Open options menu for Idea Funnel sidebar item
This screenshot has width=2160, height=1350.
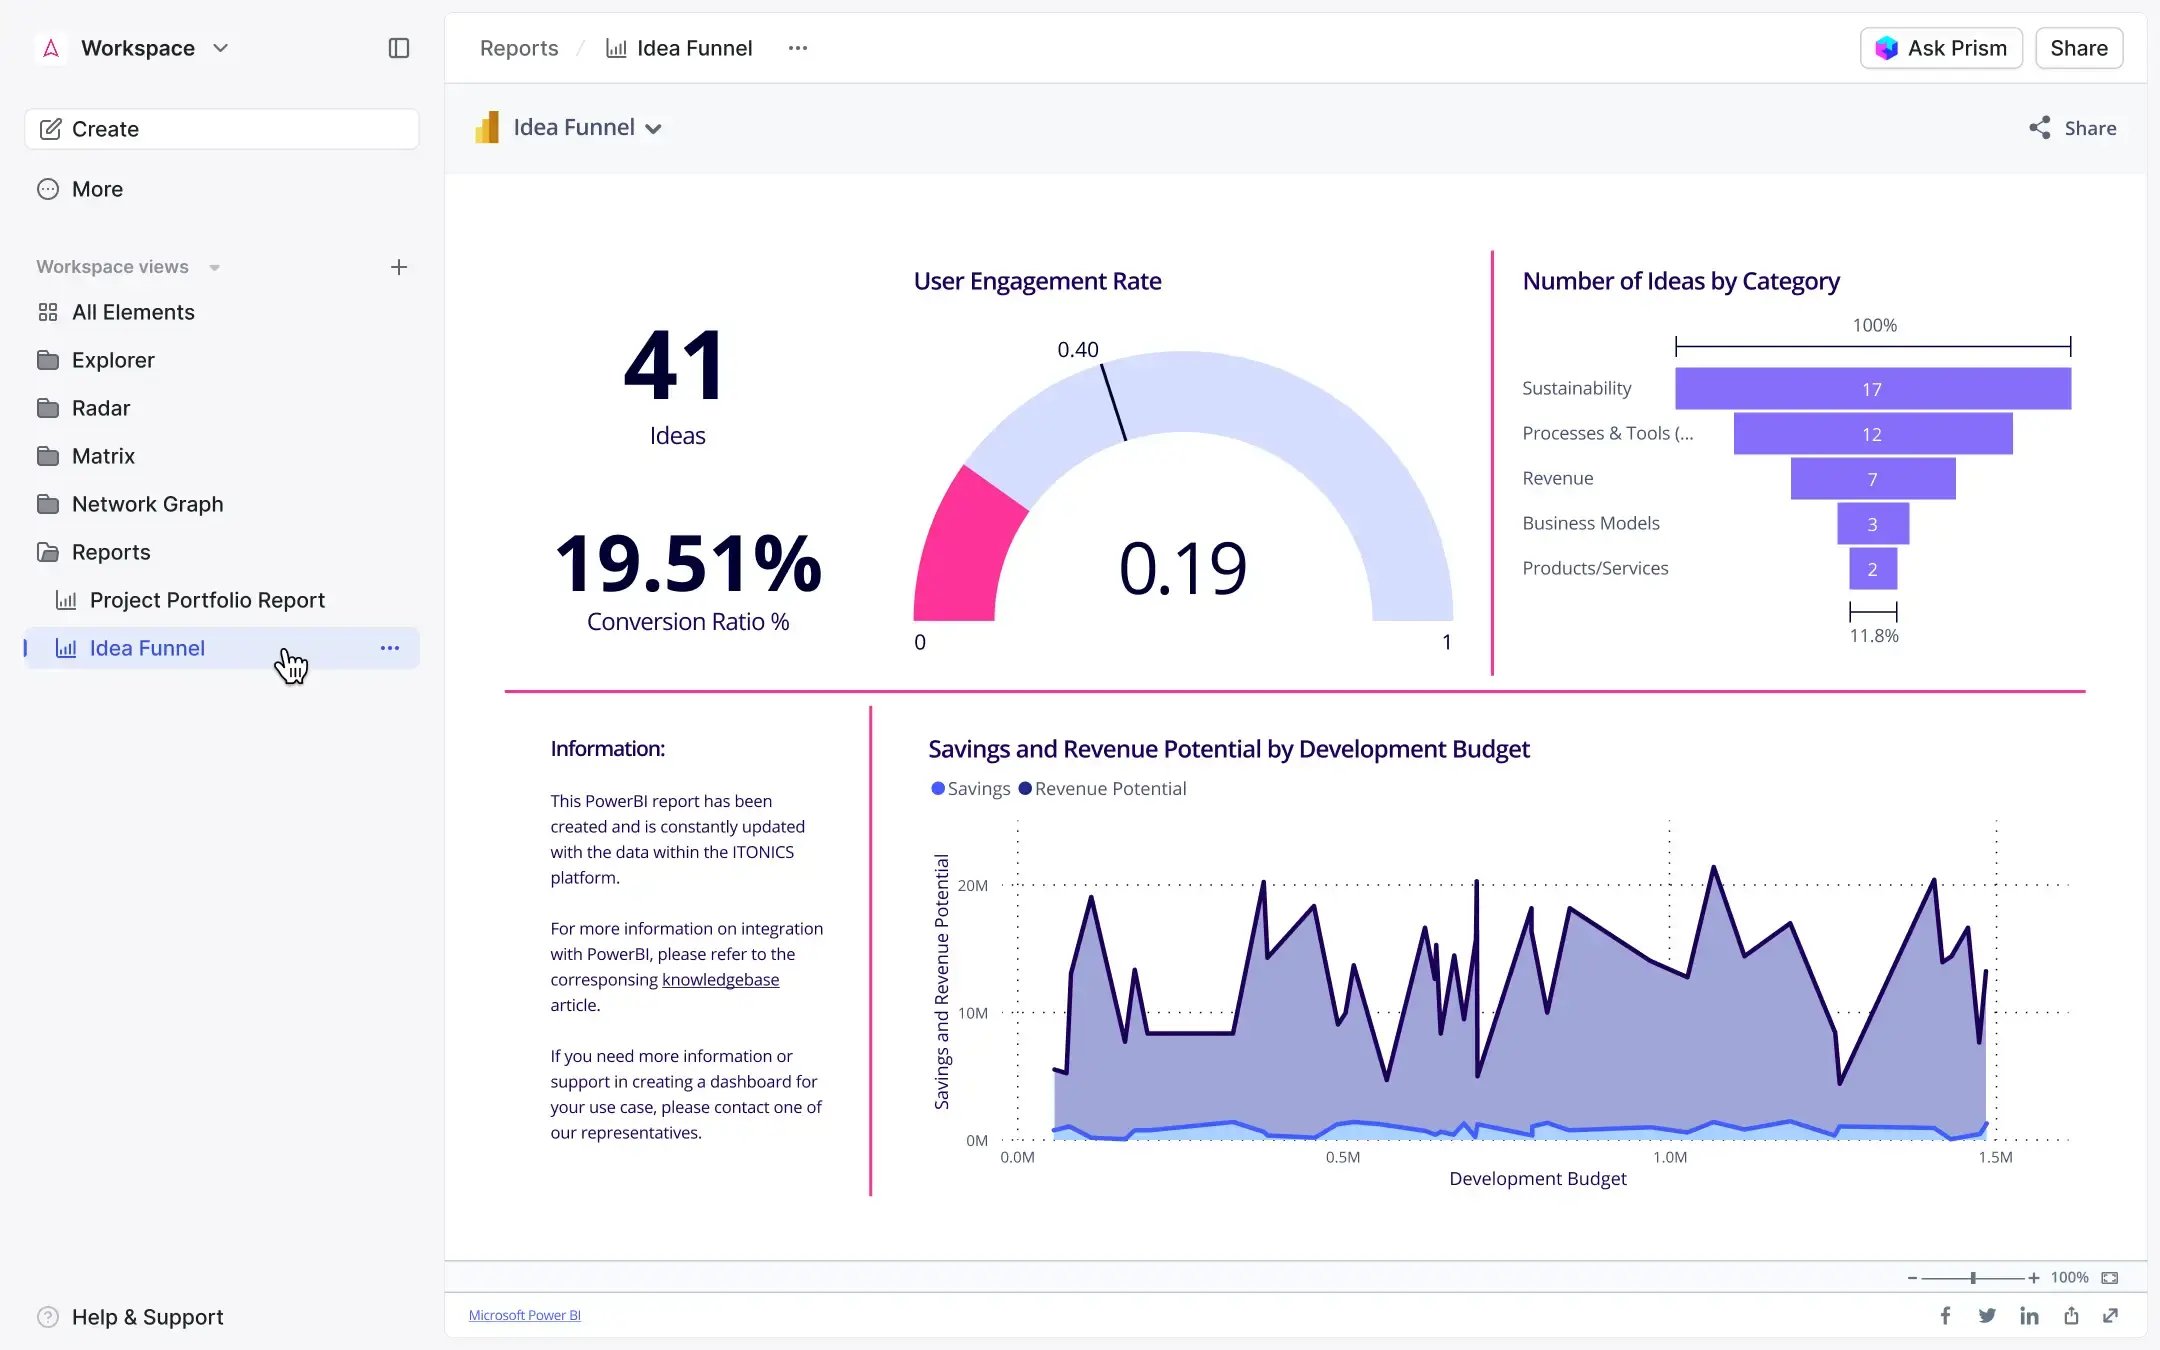390,648
